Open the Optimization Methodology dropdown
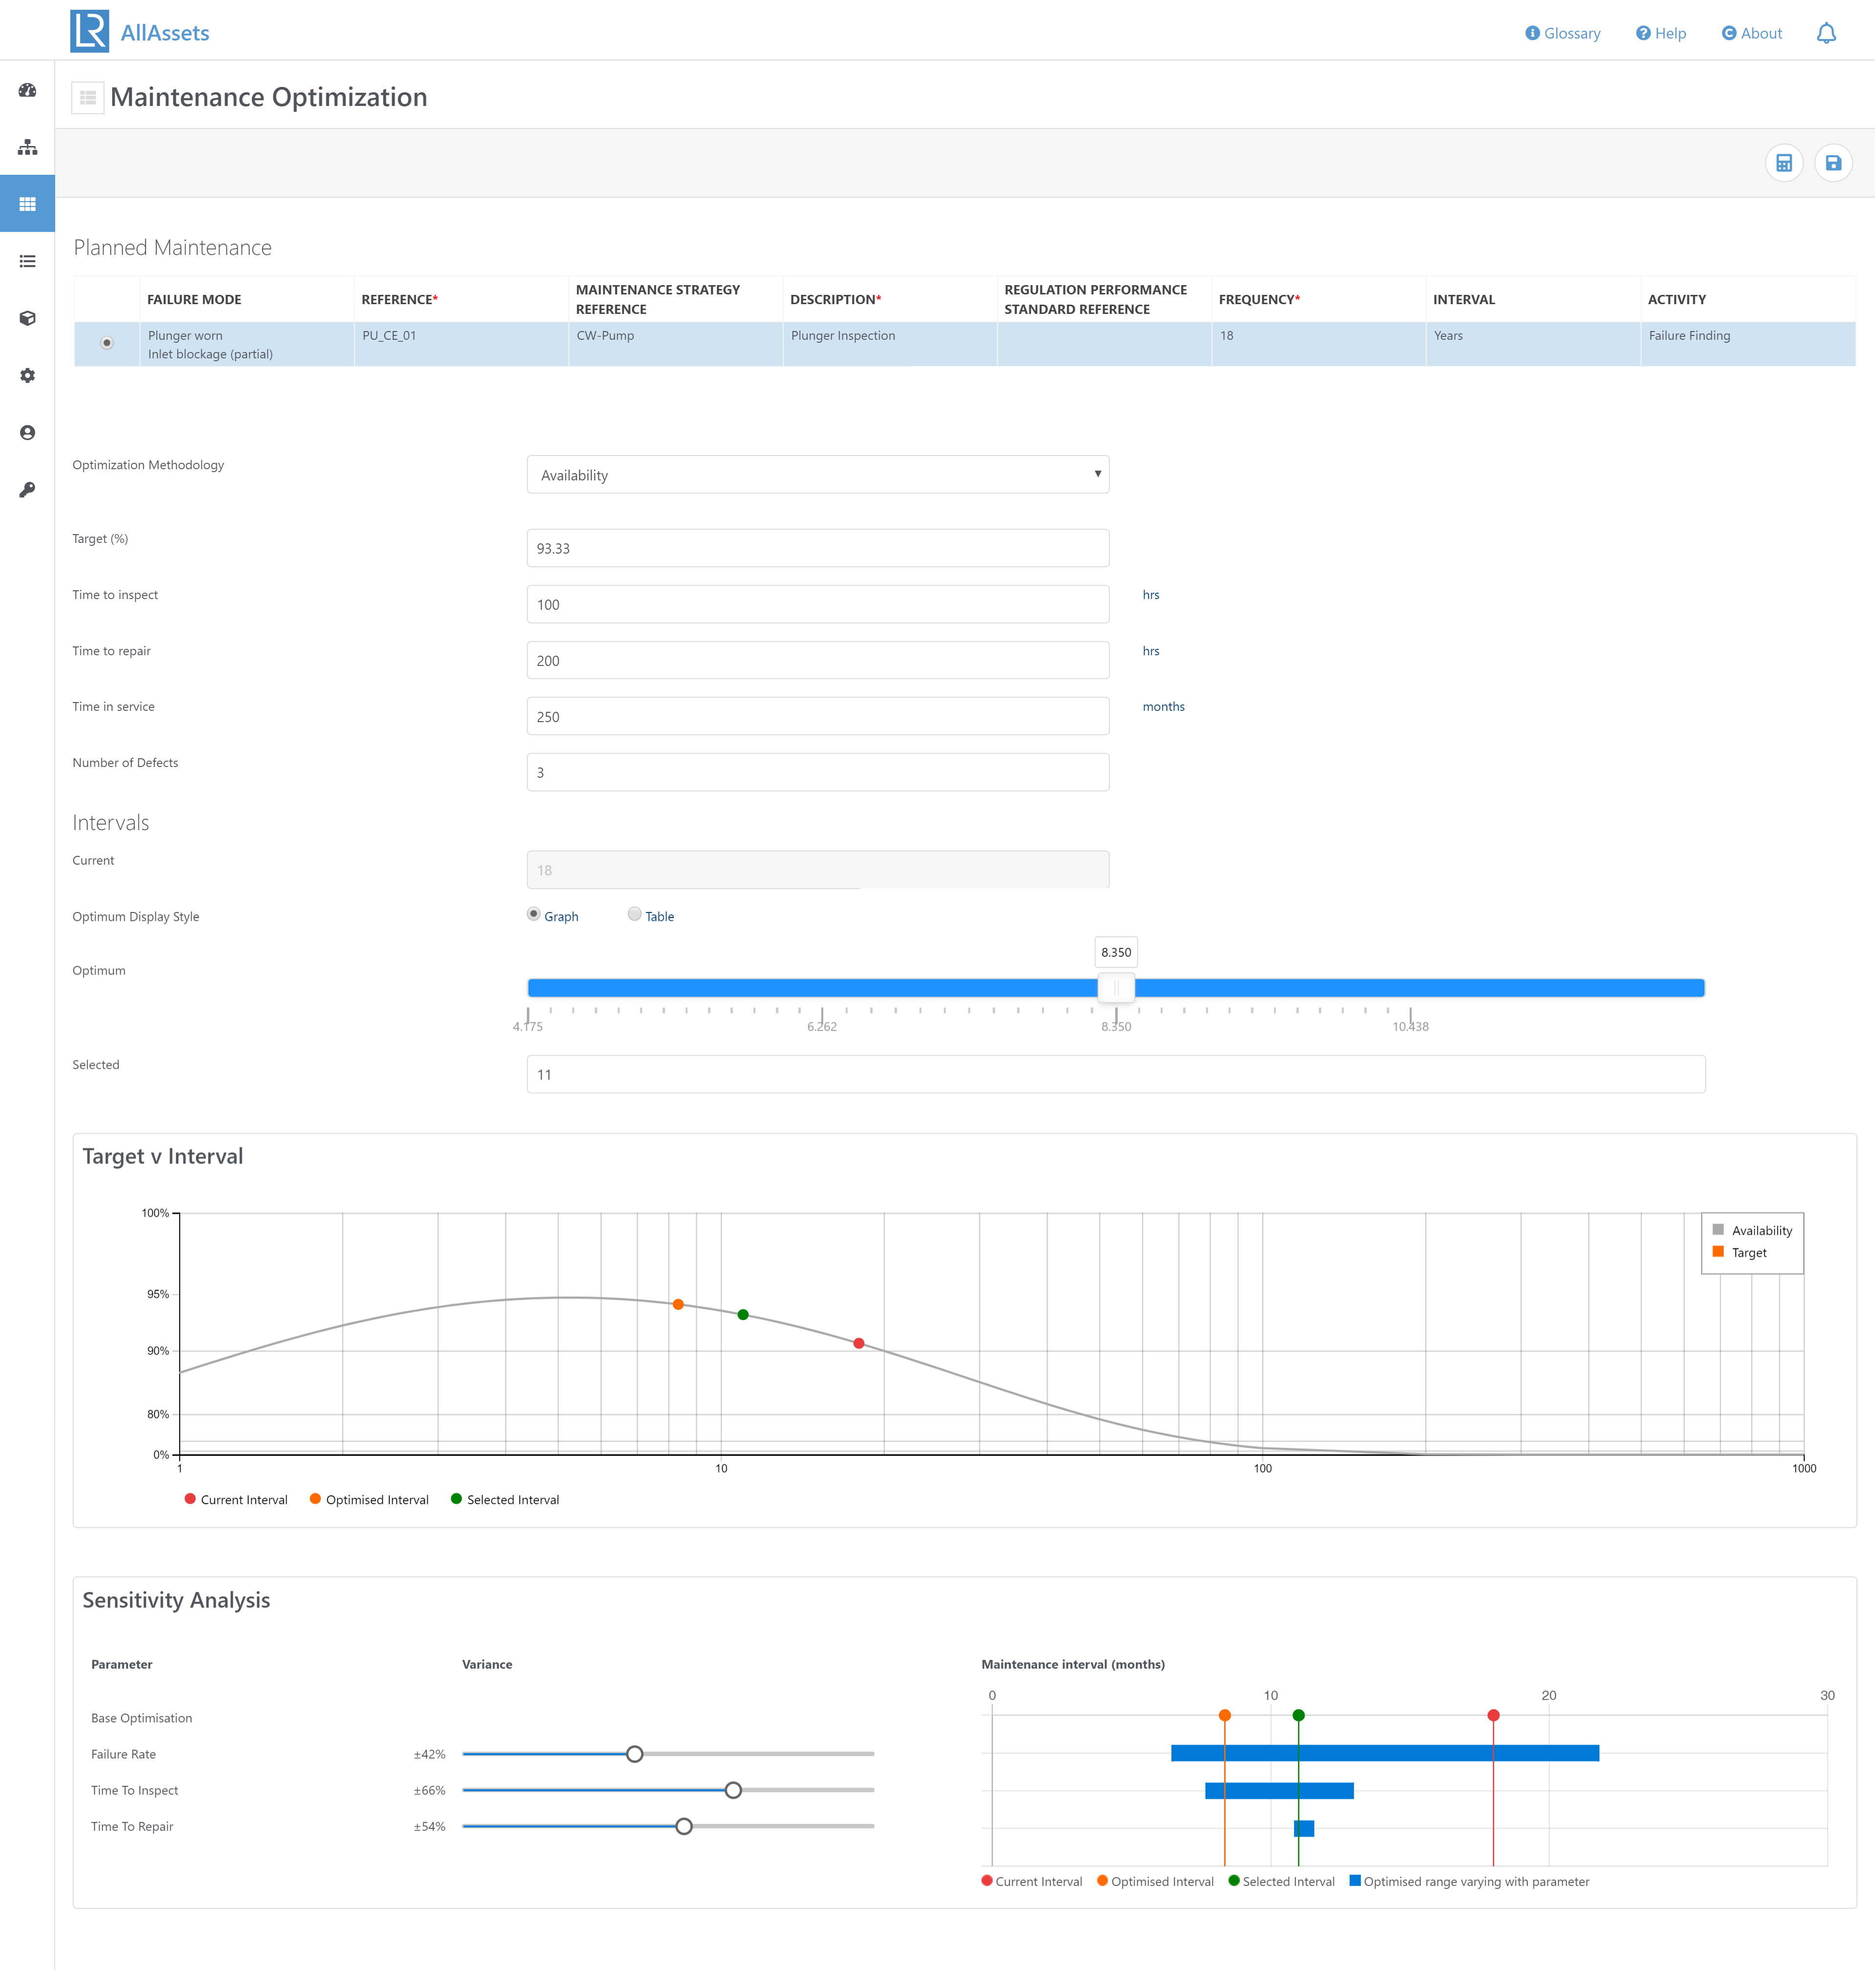This screenshot has height=1970, width=1876. (818, 475)
